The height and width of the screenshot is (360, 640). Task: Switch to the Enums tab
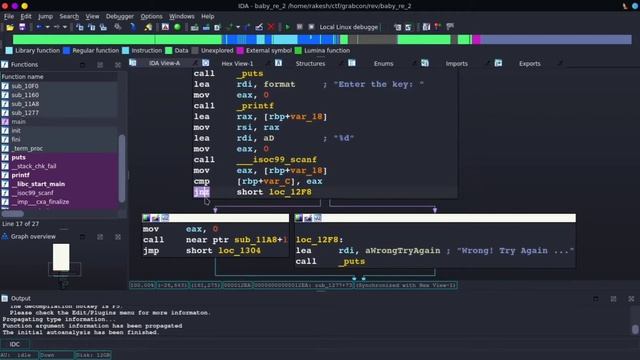[383, 63]
